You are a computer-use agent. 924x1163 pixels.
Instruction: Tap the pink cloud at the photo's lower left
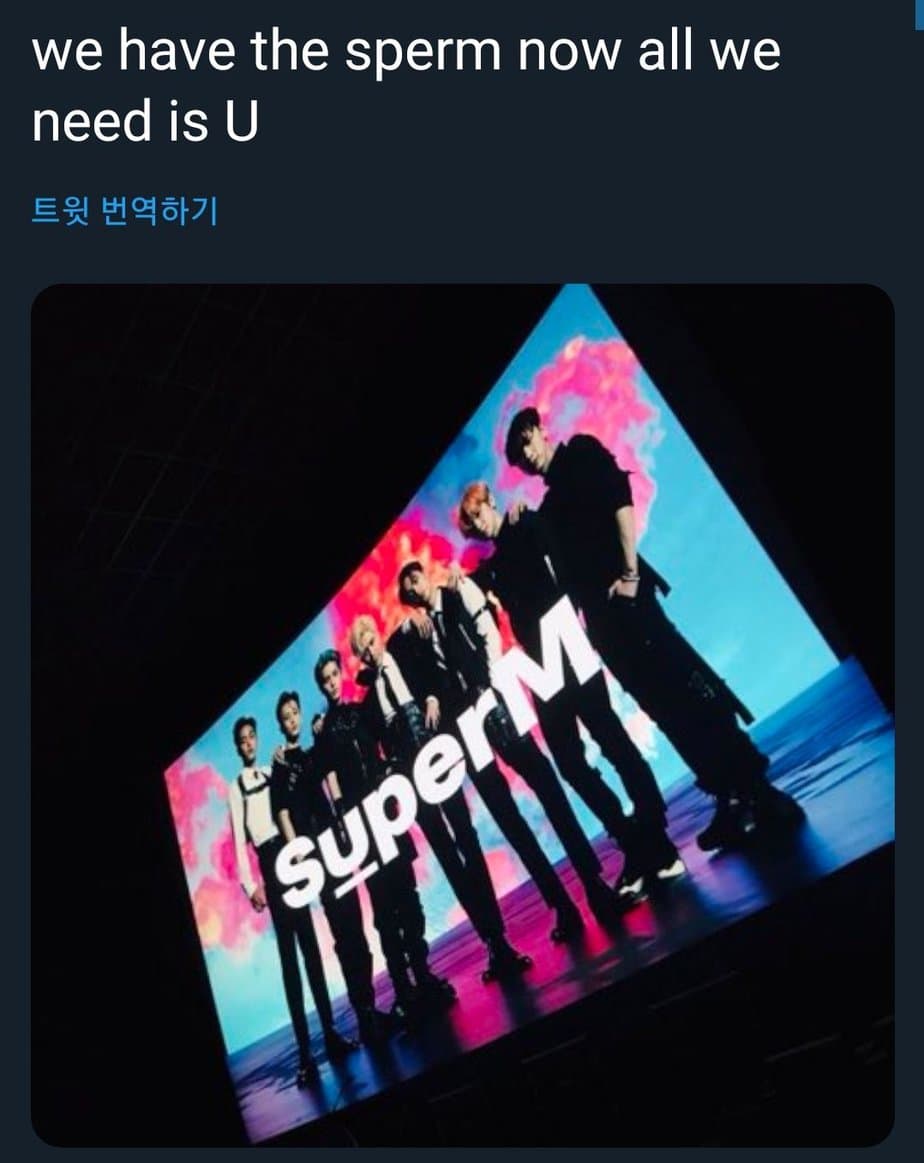point(200,850)
